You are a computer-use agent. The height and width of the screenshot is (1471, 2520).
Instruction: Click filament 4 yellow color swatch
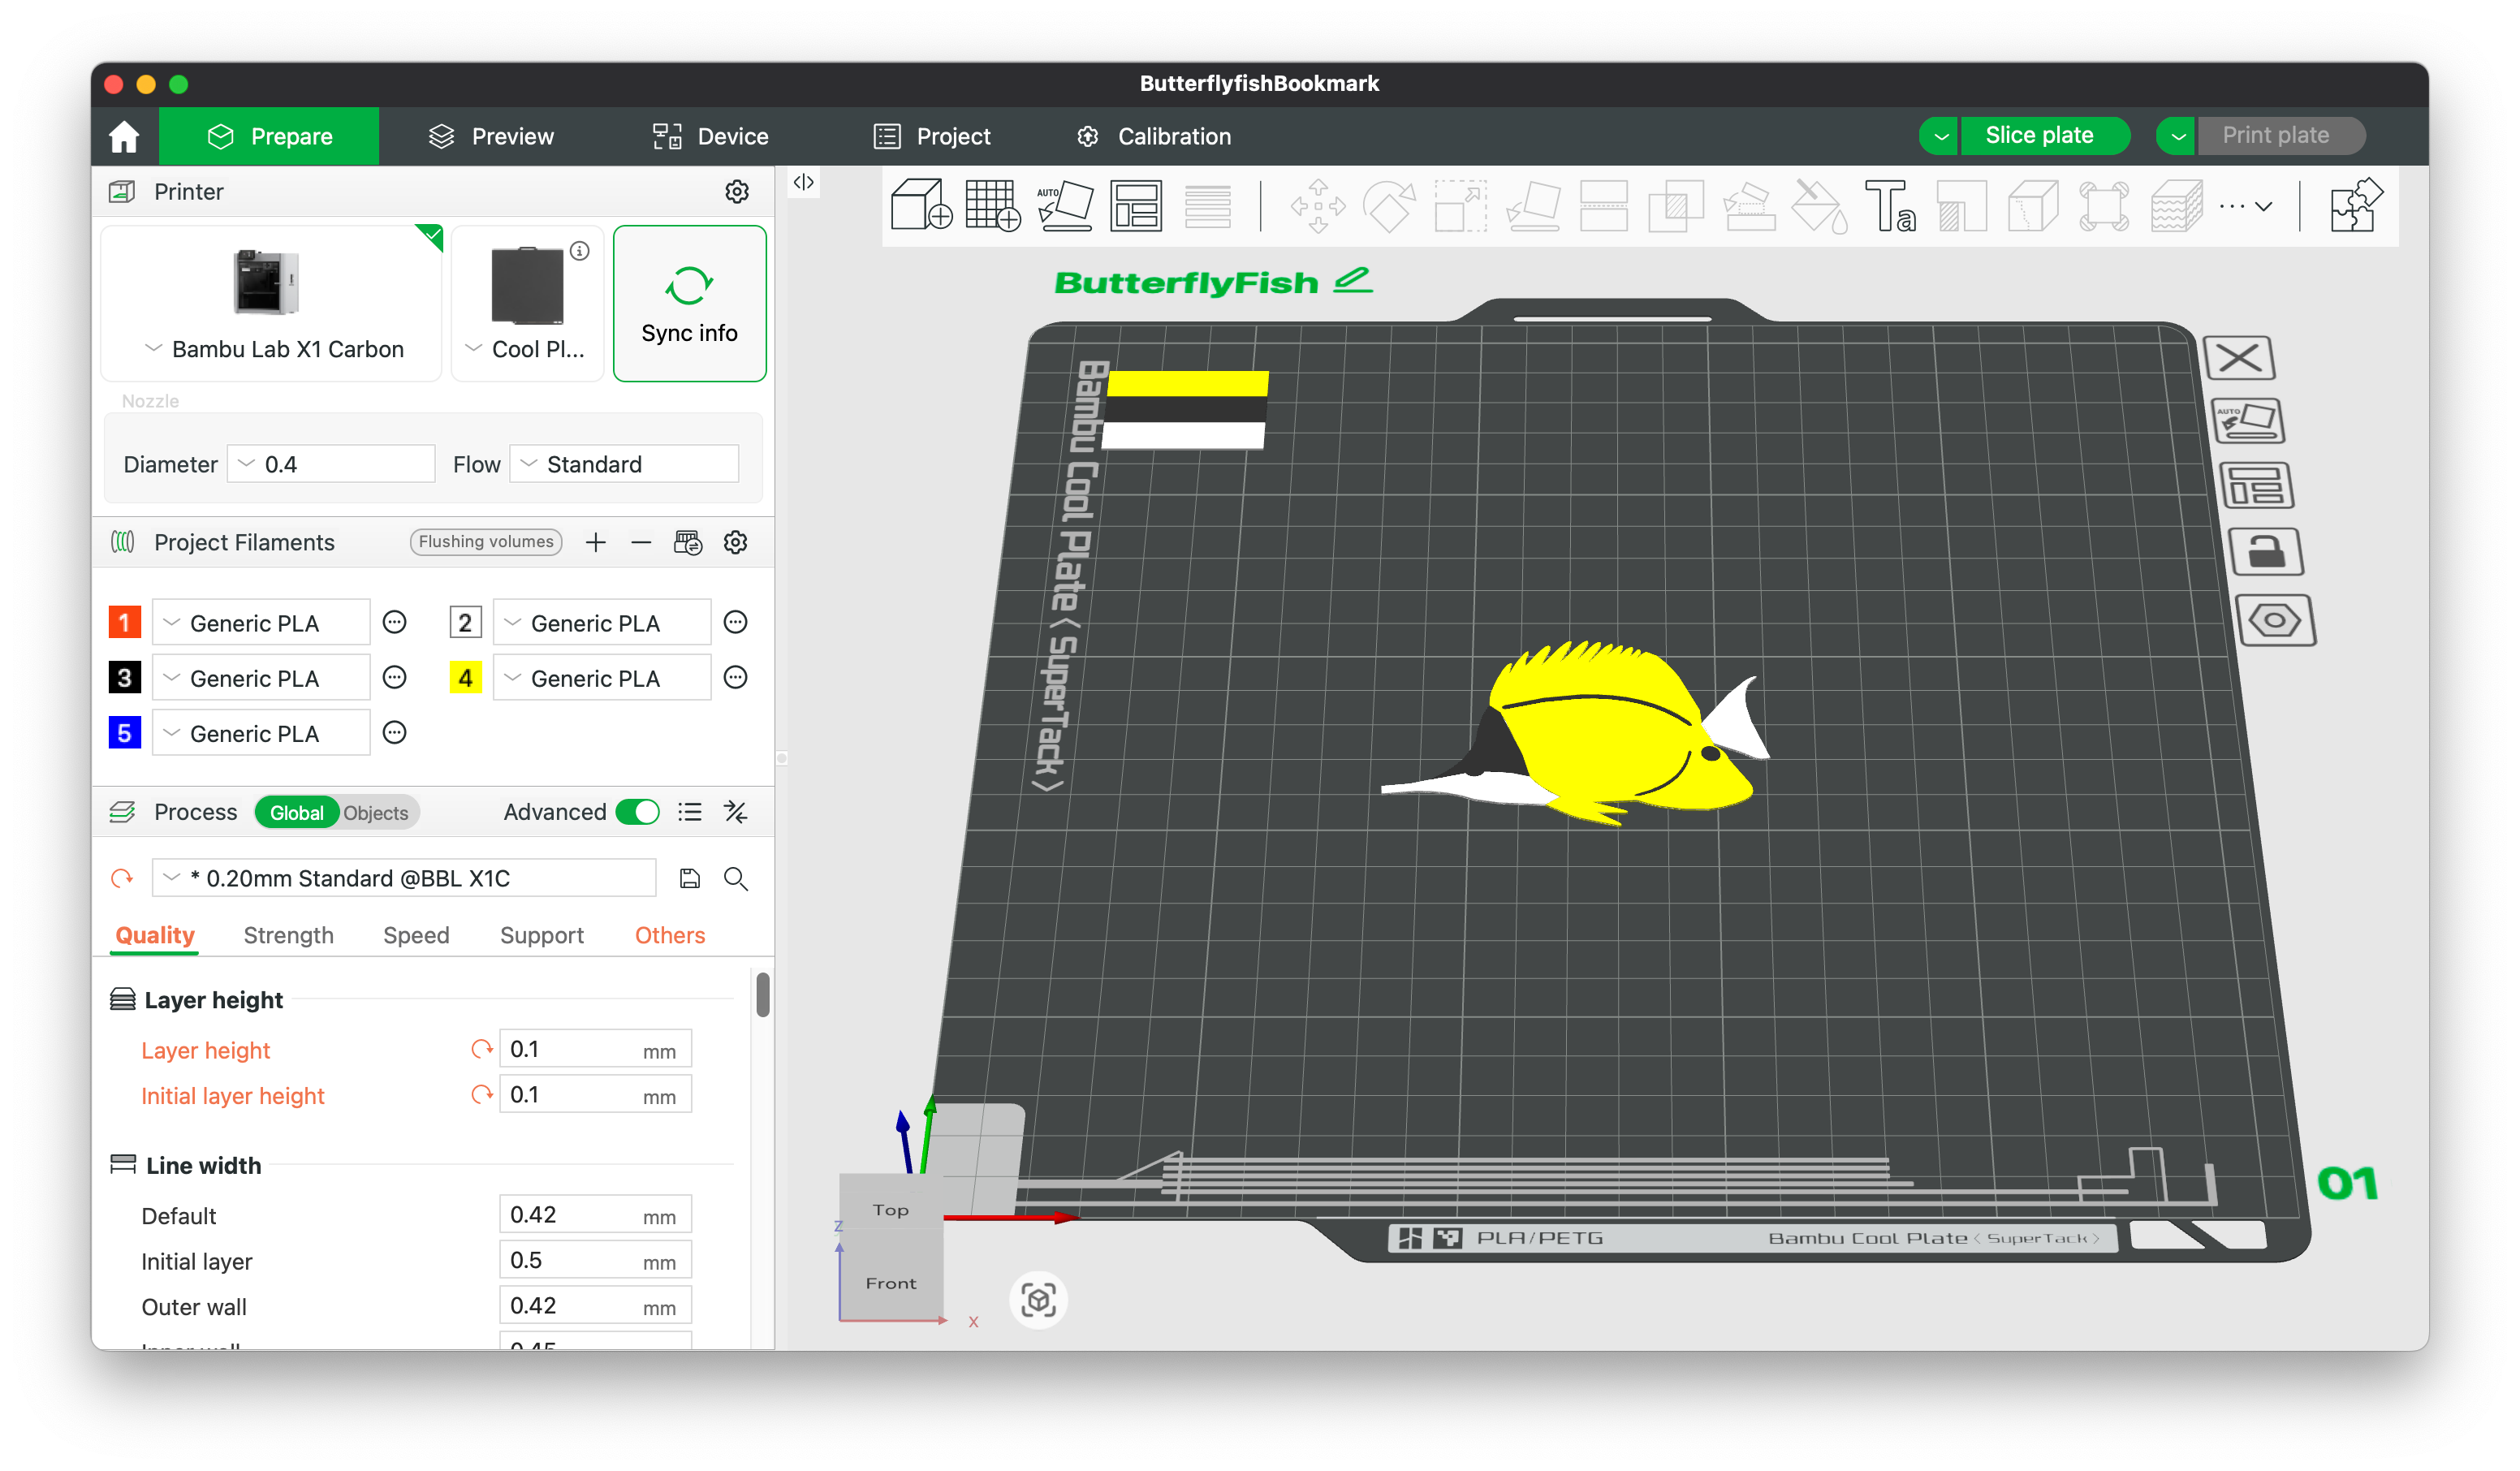[x=465, y=678]
